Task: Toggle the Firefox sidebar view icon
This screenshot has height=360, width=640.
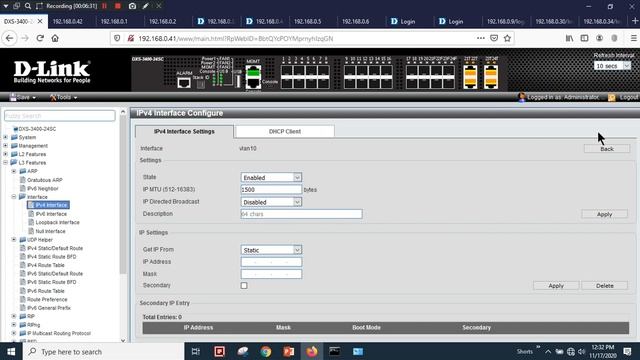Action: [584, 38]
